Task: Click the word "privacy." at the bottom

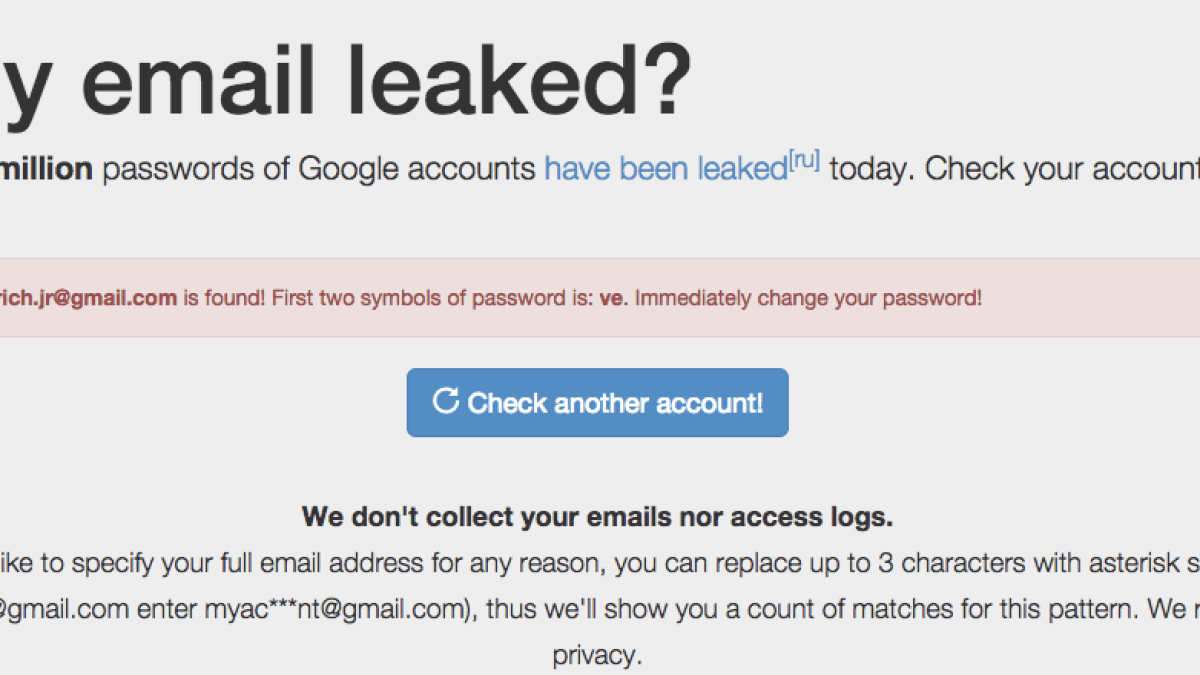Action: point(595,655)
